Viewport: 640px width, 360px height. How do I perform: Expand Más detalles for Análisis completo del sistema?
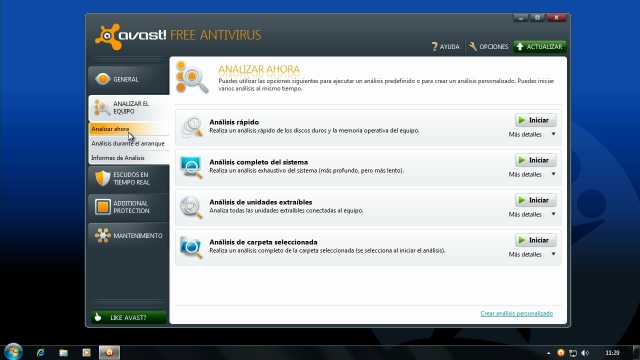[x=532, y=174]
